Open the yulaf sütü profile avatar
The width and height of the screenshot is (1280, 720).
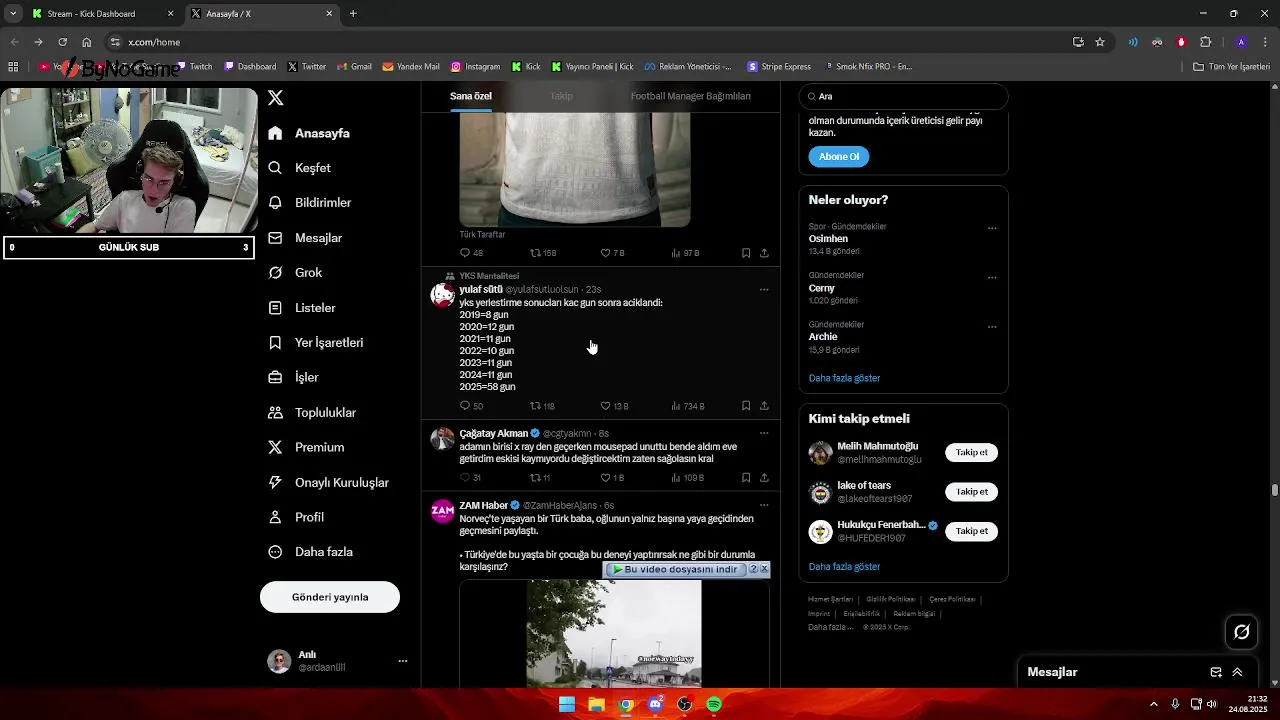pos(442,295)
